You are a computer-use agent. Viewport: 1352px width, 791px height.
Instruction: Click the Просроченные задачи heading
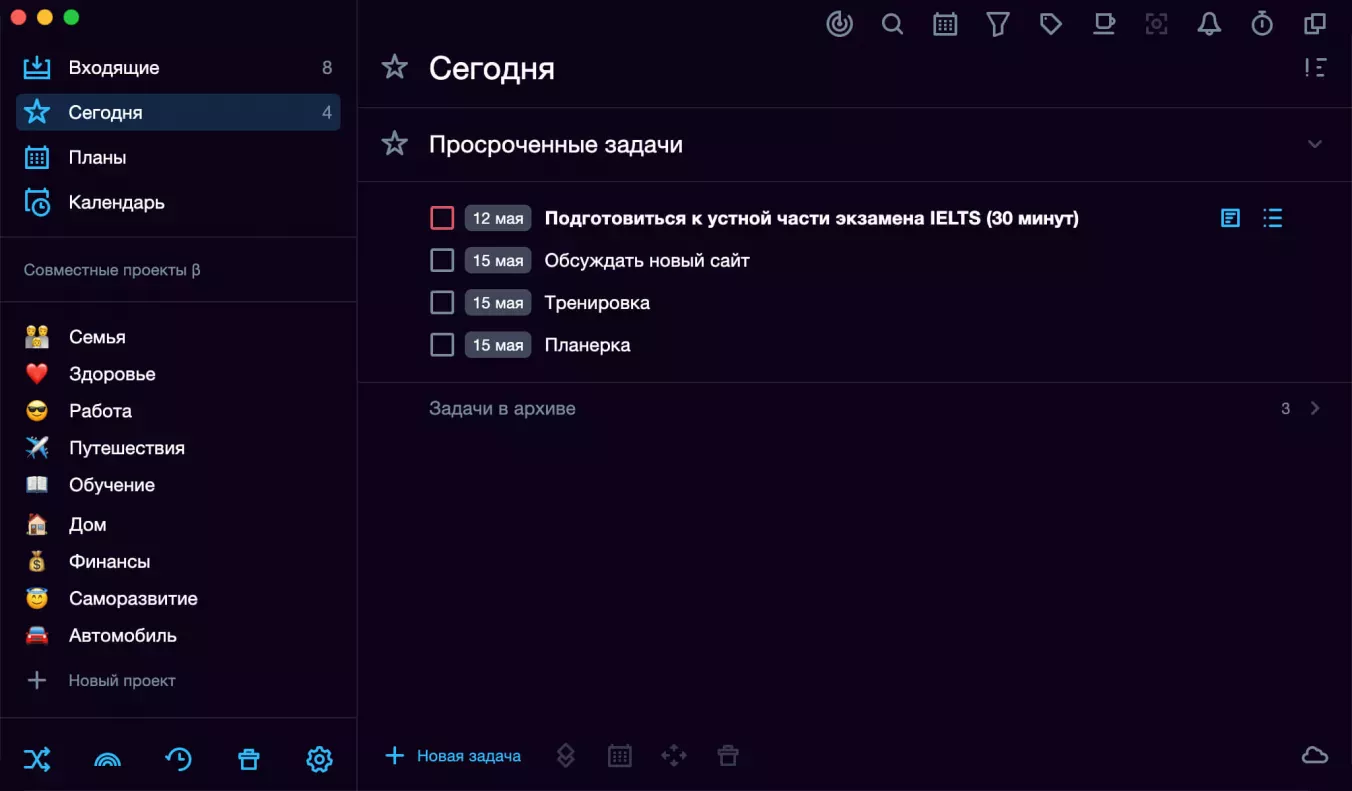click(556, 144)
